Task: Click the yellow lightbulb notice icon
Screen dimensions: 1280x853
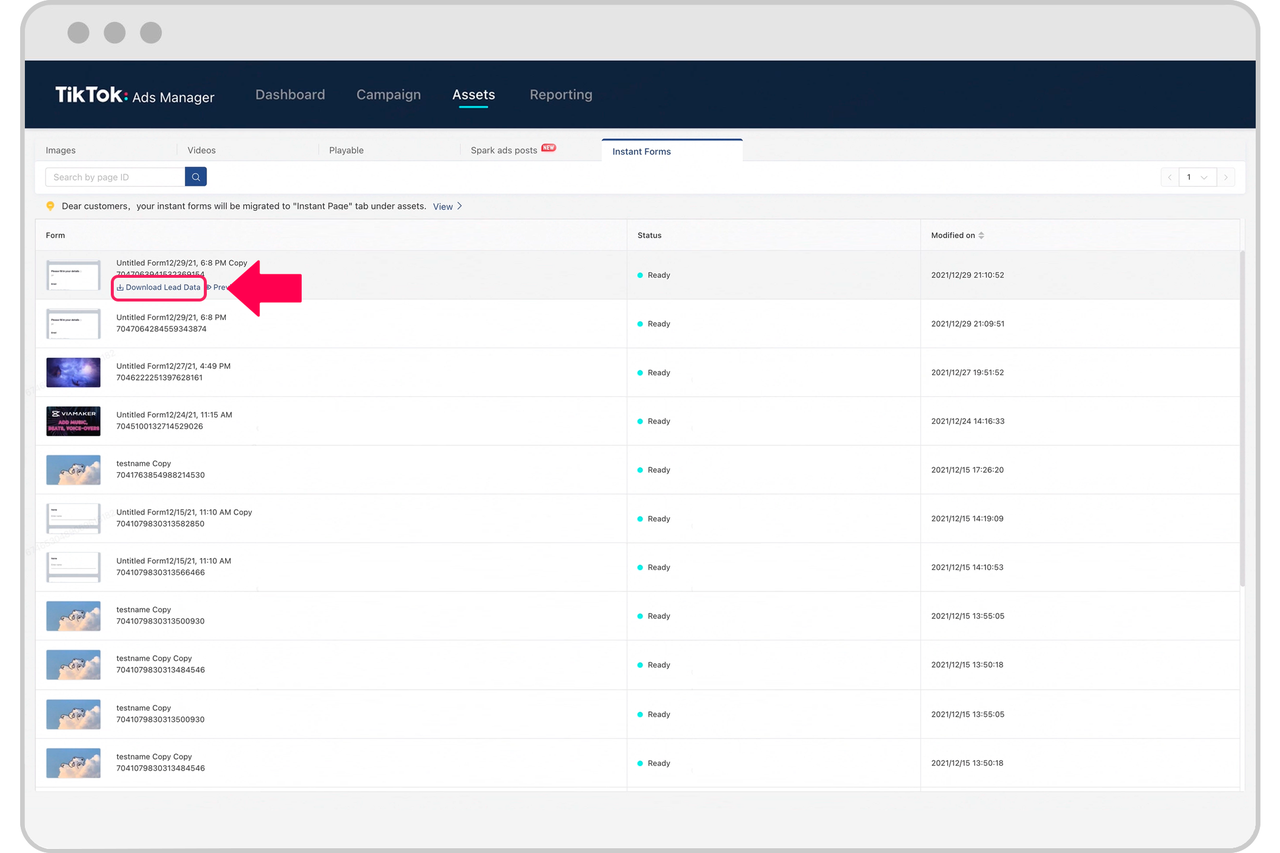Action: pyautogui.click(x=50, y=206)
